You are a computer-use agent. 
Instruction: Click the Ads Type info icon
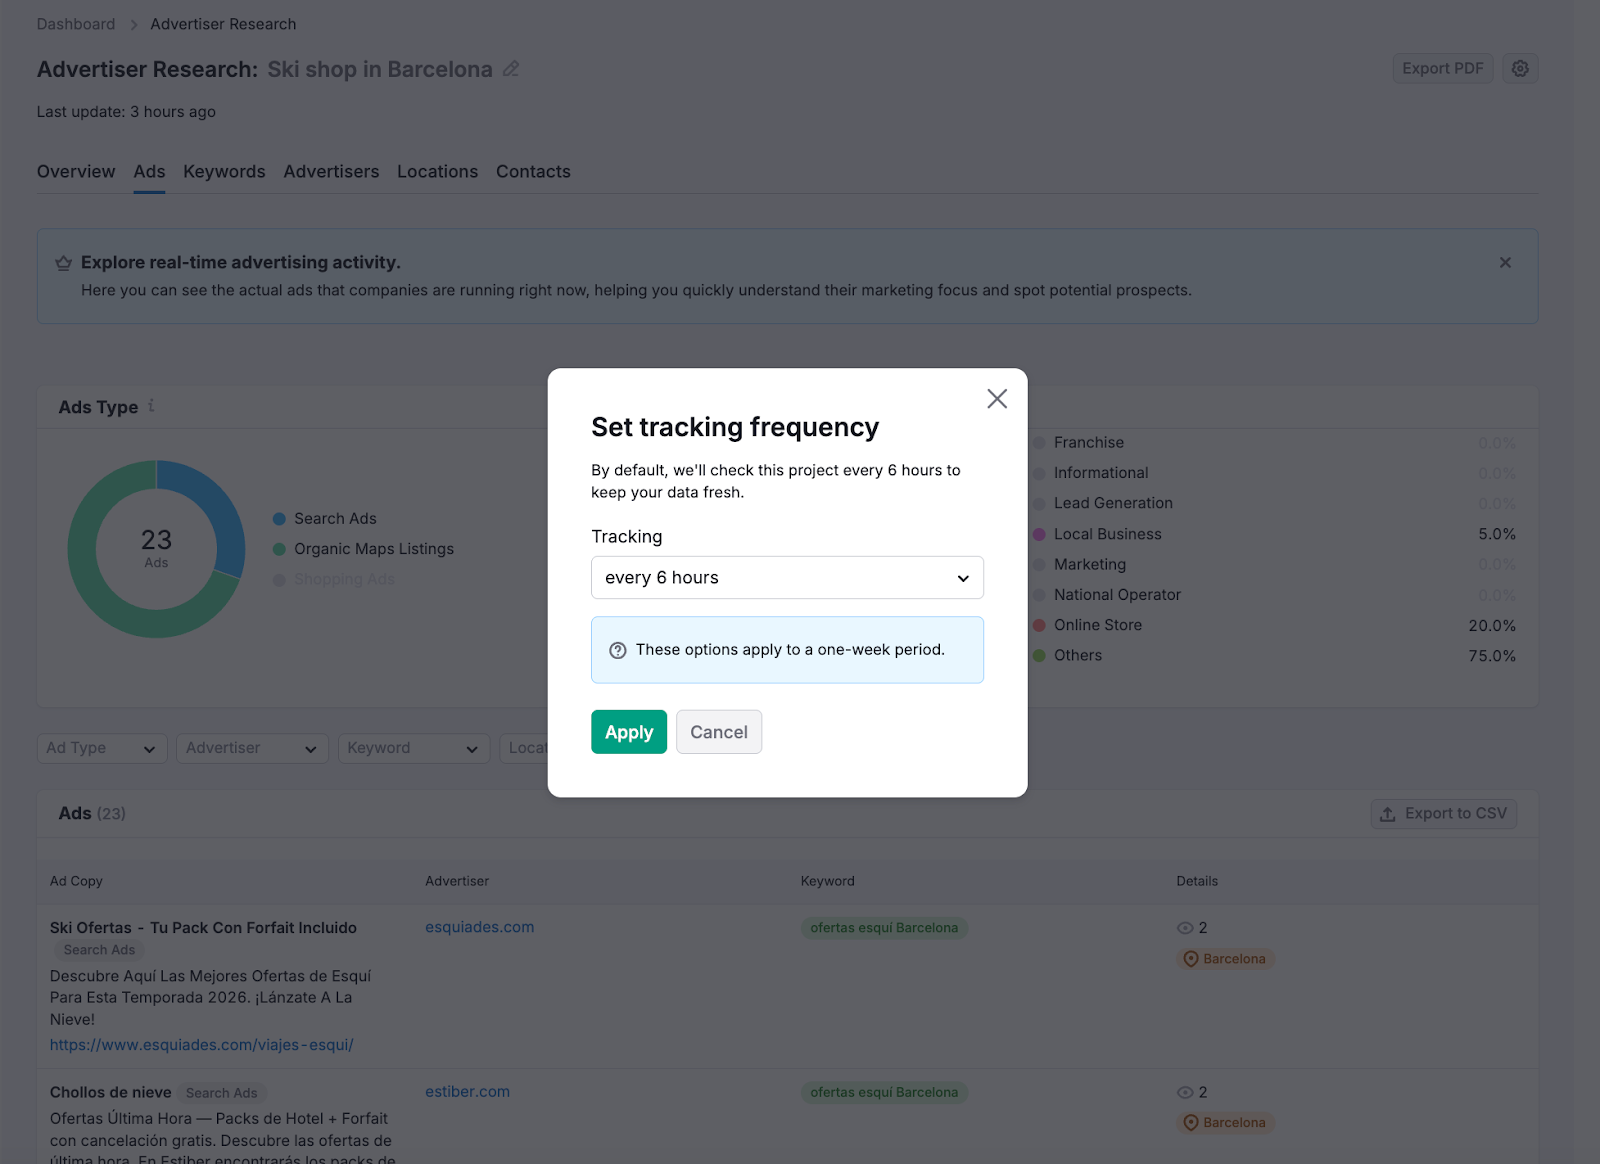click(x=151, y=406)
